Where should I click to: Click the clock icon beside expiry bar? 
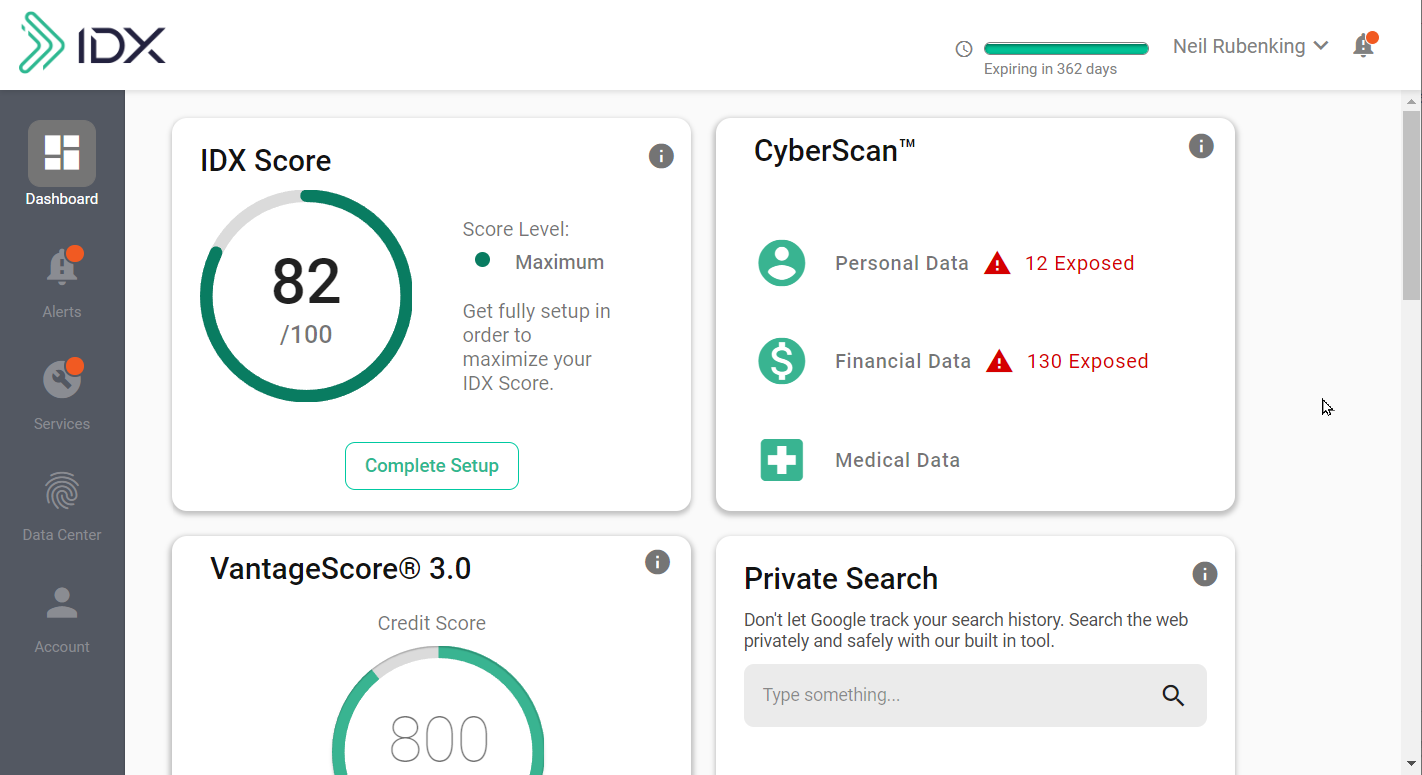point(964,49)
